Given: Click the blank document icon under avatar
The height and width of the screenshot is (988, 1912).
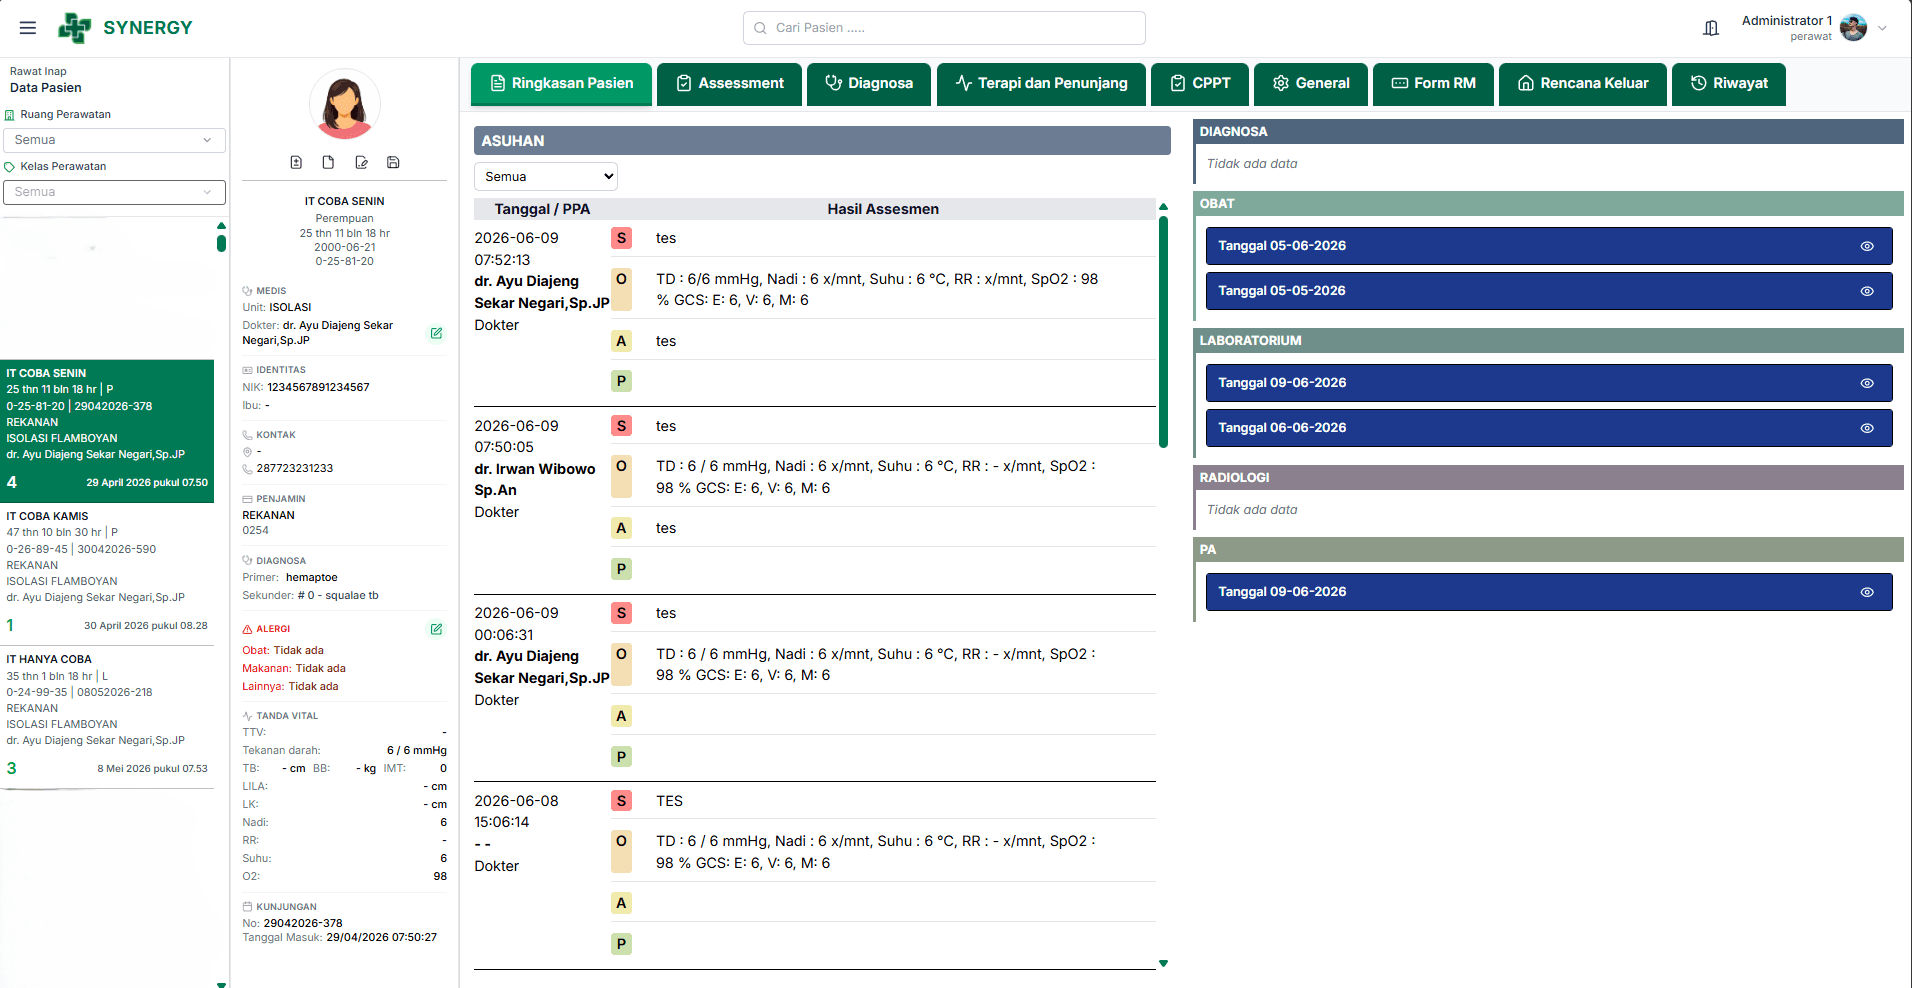Looking at the screenshot, I should coord(328,162).
